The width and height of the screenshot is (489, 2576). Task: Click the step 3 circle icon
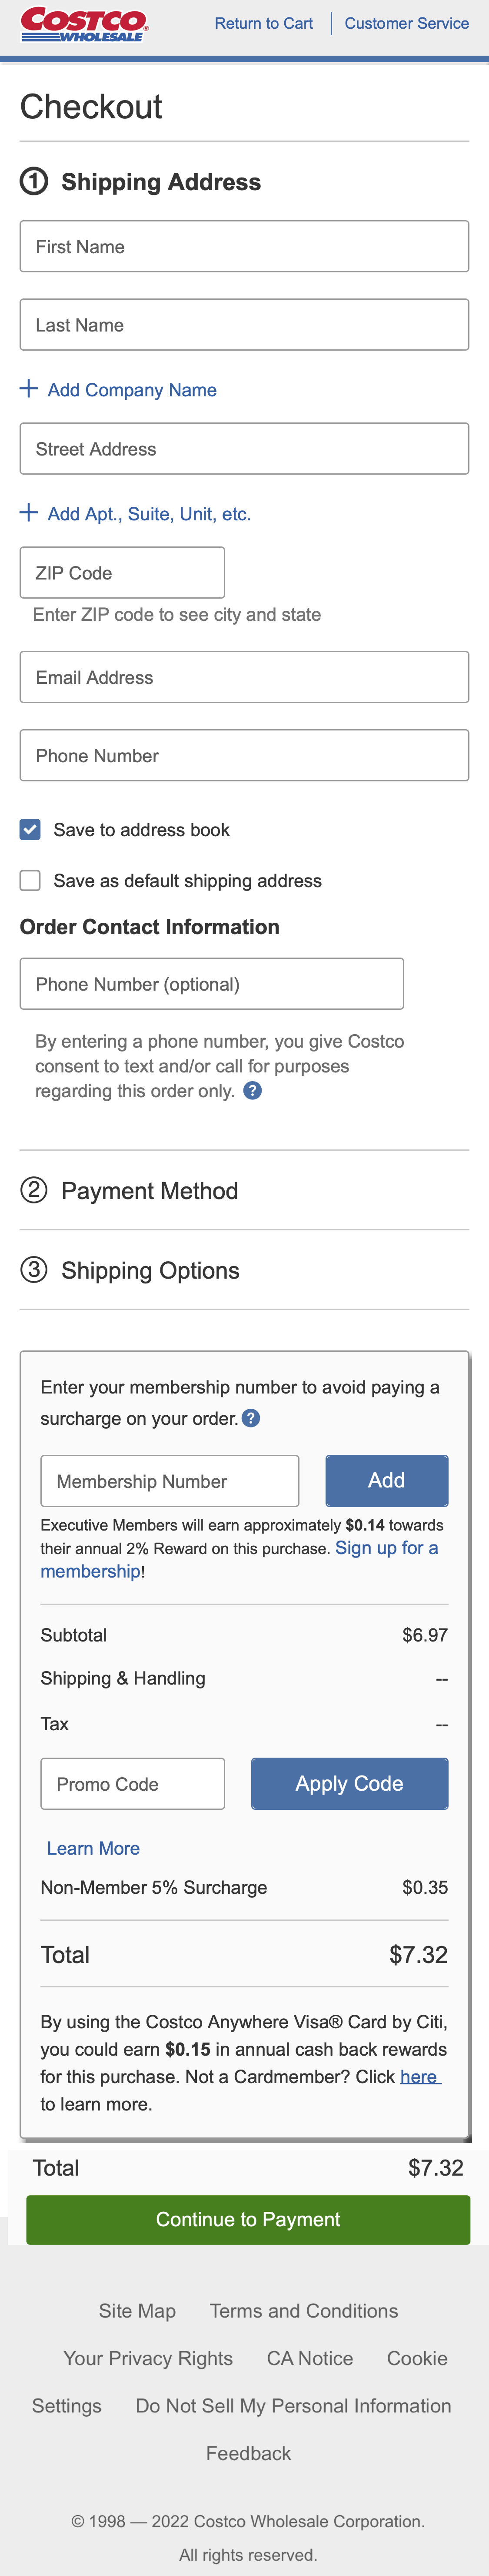[x=34, y=1269]
